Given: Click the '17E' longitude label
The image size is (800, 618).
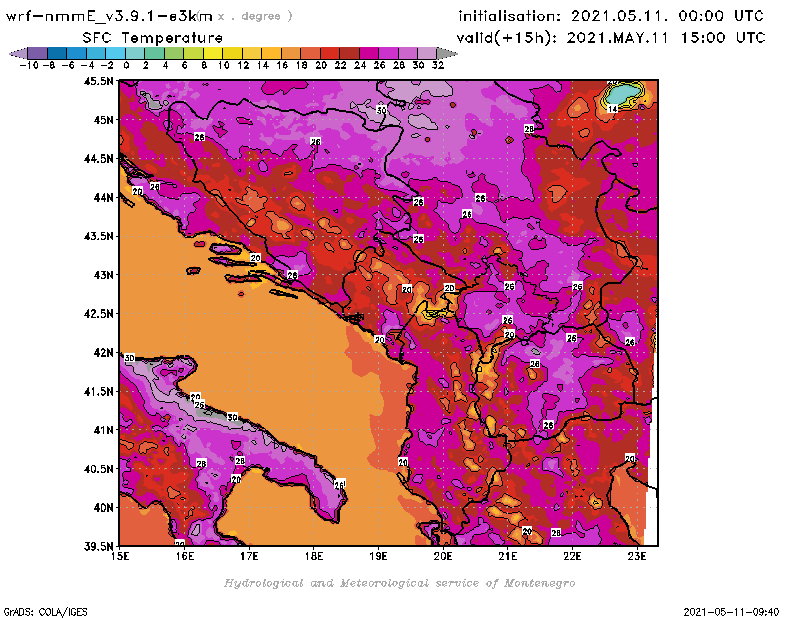Looking at the screenshot, I should [249, 556].
